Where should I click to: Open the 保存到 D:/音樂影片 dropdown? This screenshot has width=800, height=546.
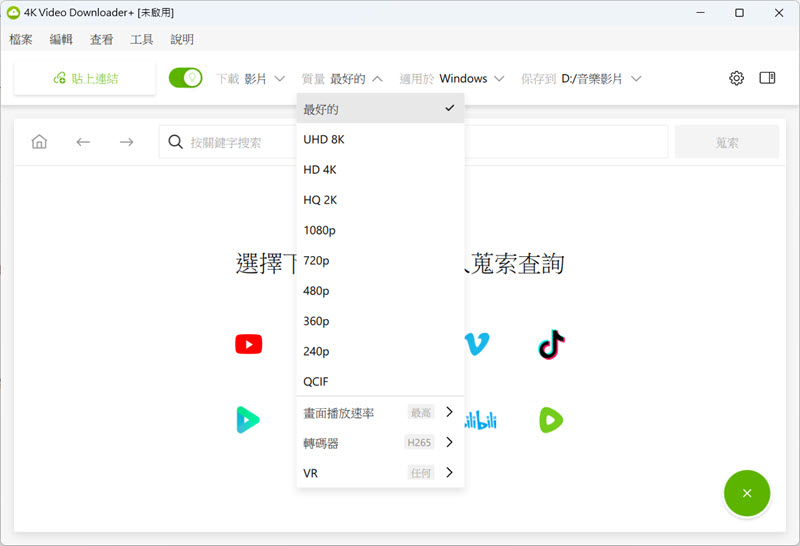[581, 79]
